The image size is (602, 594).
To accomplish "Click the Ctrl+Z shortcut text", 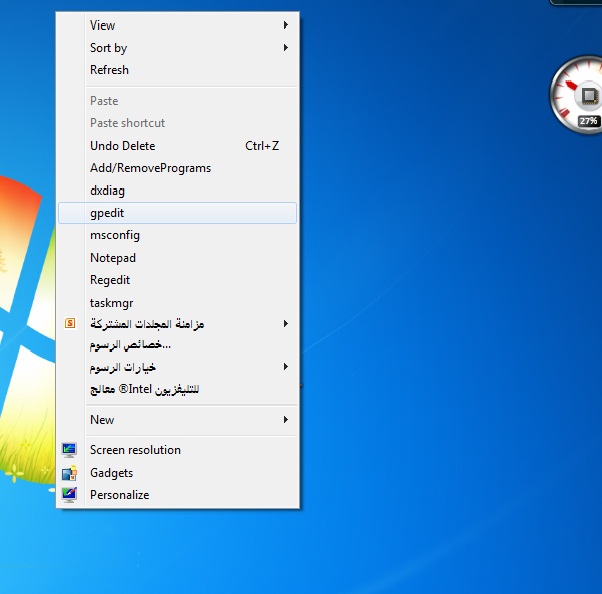I will [262, 146].
